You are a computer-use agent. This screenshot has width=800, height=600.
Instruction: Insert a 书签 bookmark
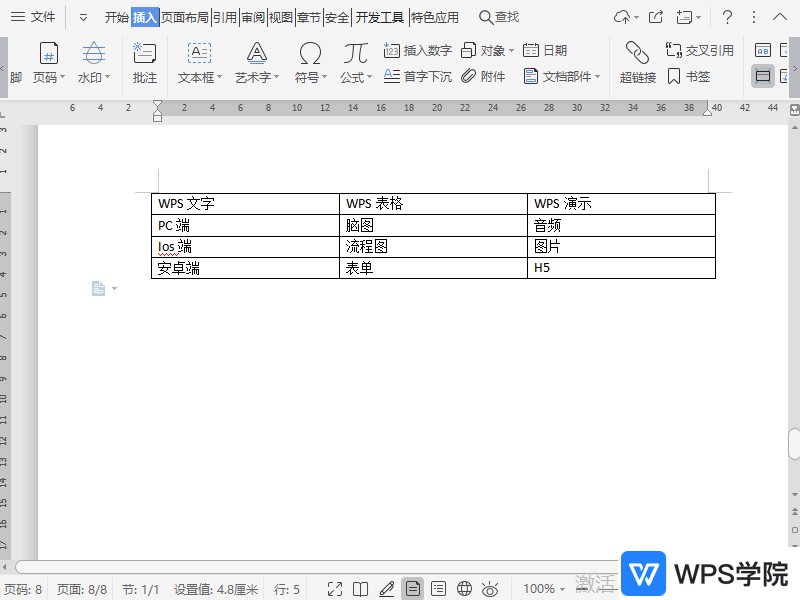click(689, 77)
